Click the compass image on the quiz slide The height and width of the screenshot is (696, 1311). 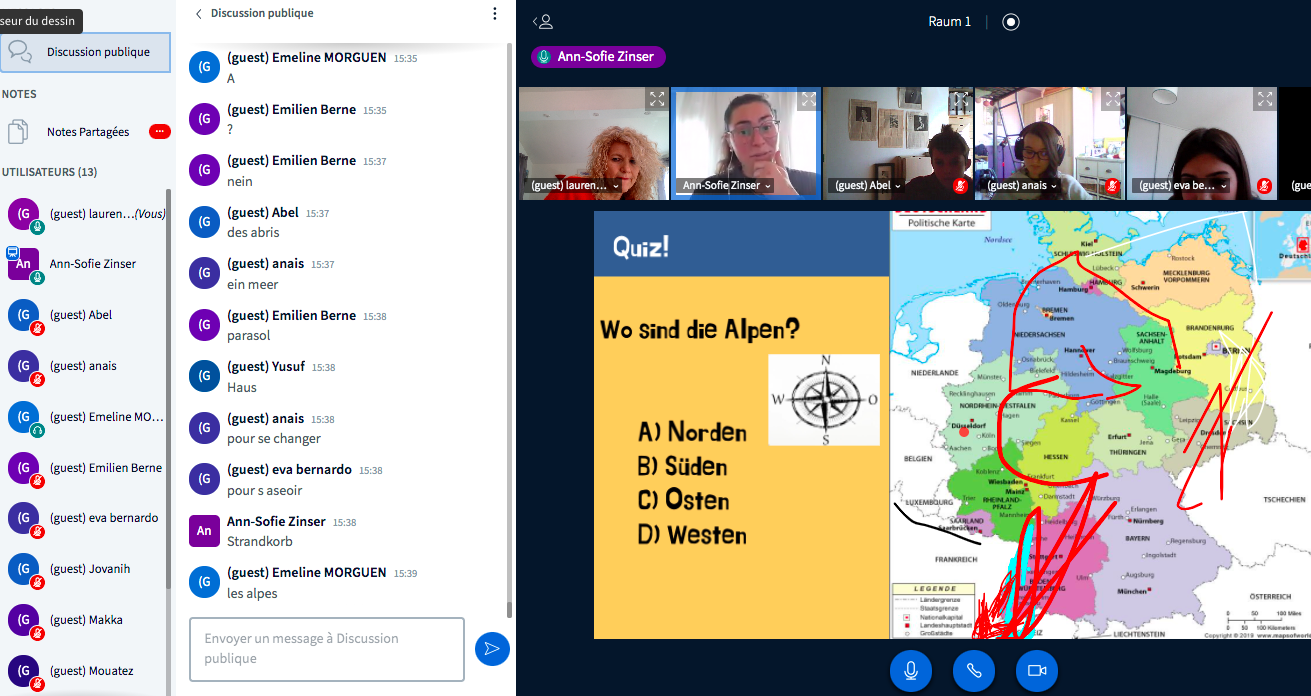point(824,400)
